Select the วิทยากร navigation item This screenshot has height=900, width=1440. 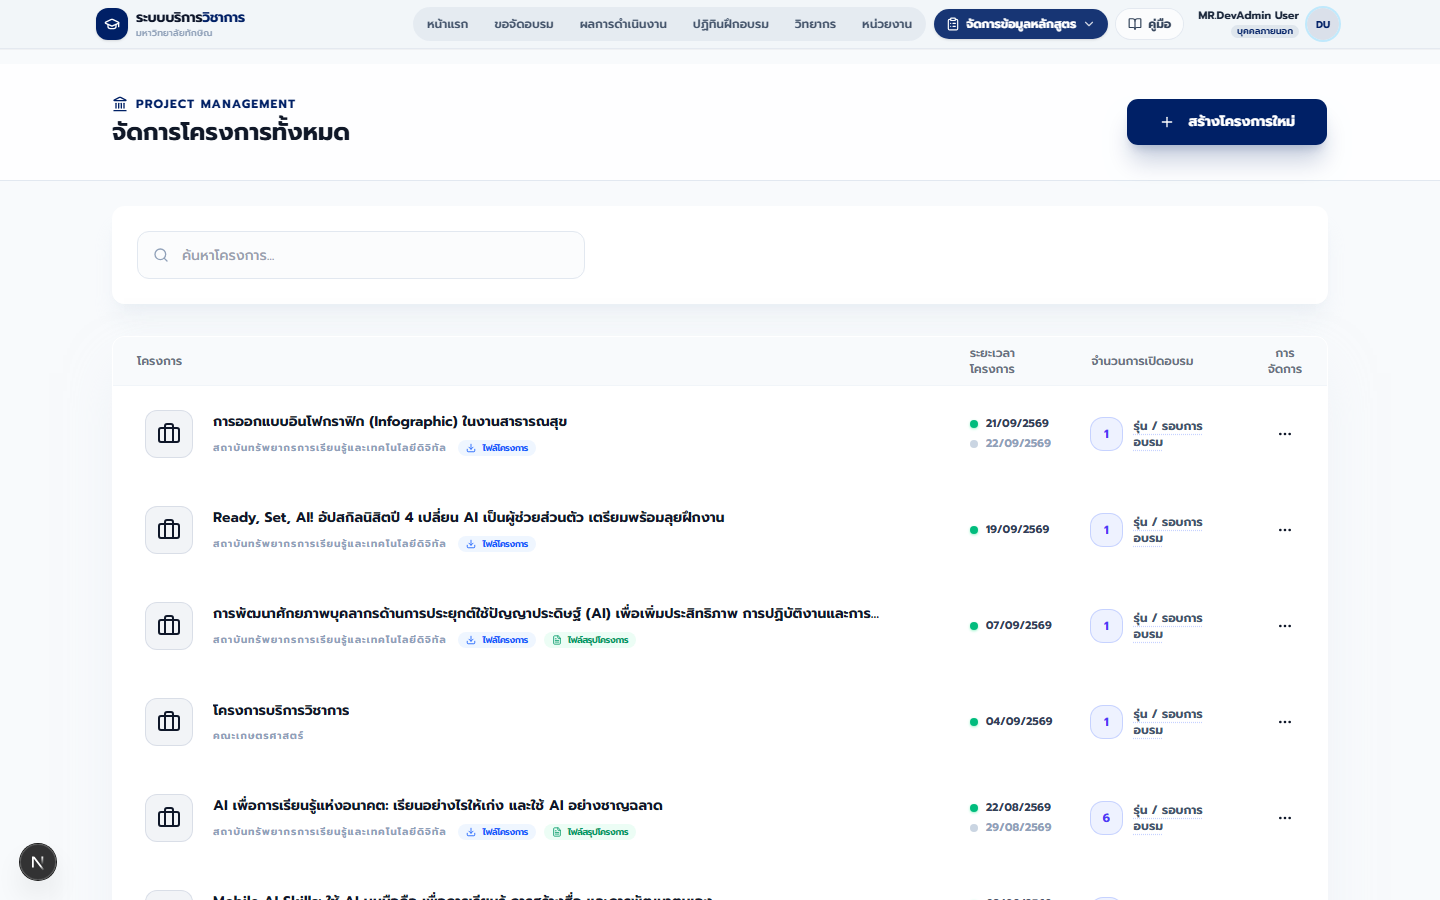click(x=815, y=24)
